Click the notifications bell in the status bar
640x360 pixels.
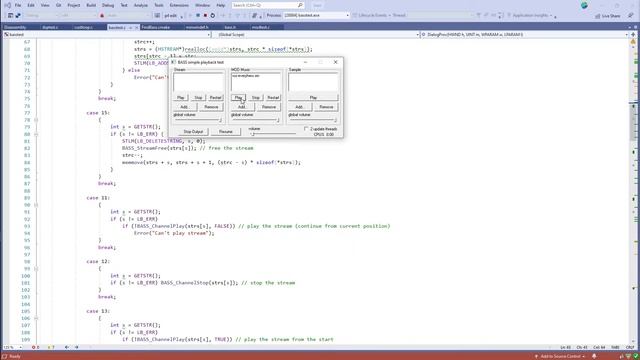coord(594,356)
